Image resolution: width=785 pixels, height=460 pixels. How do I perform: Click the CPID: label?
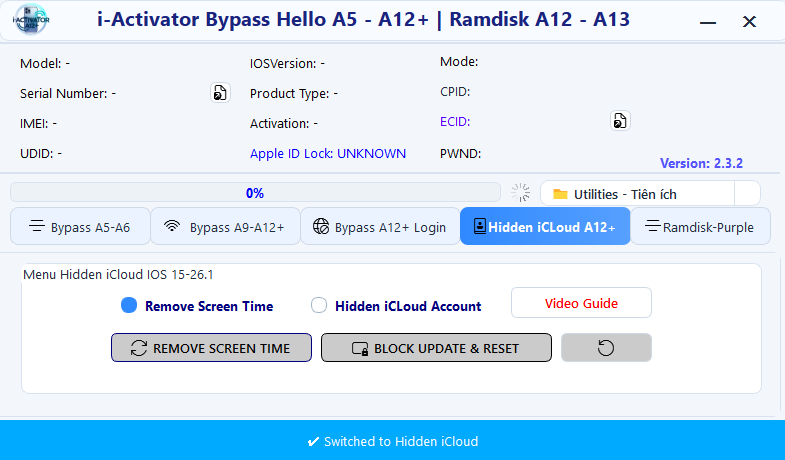tap(455, 92)
